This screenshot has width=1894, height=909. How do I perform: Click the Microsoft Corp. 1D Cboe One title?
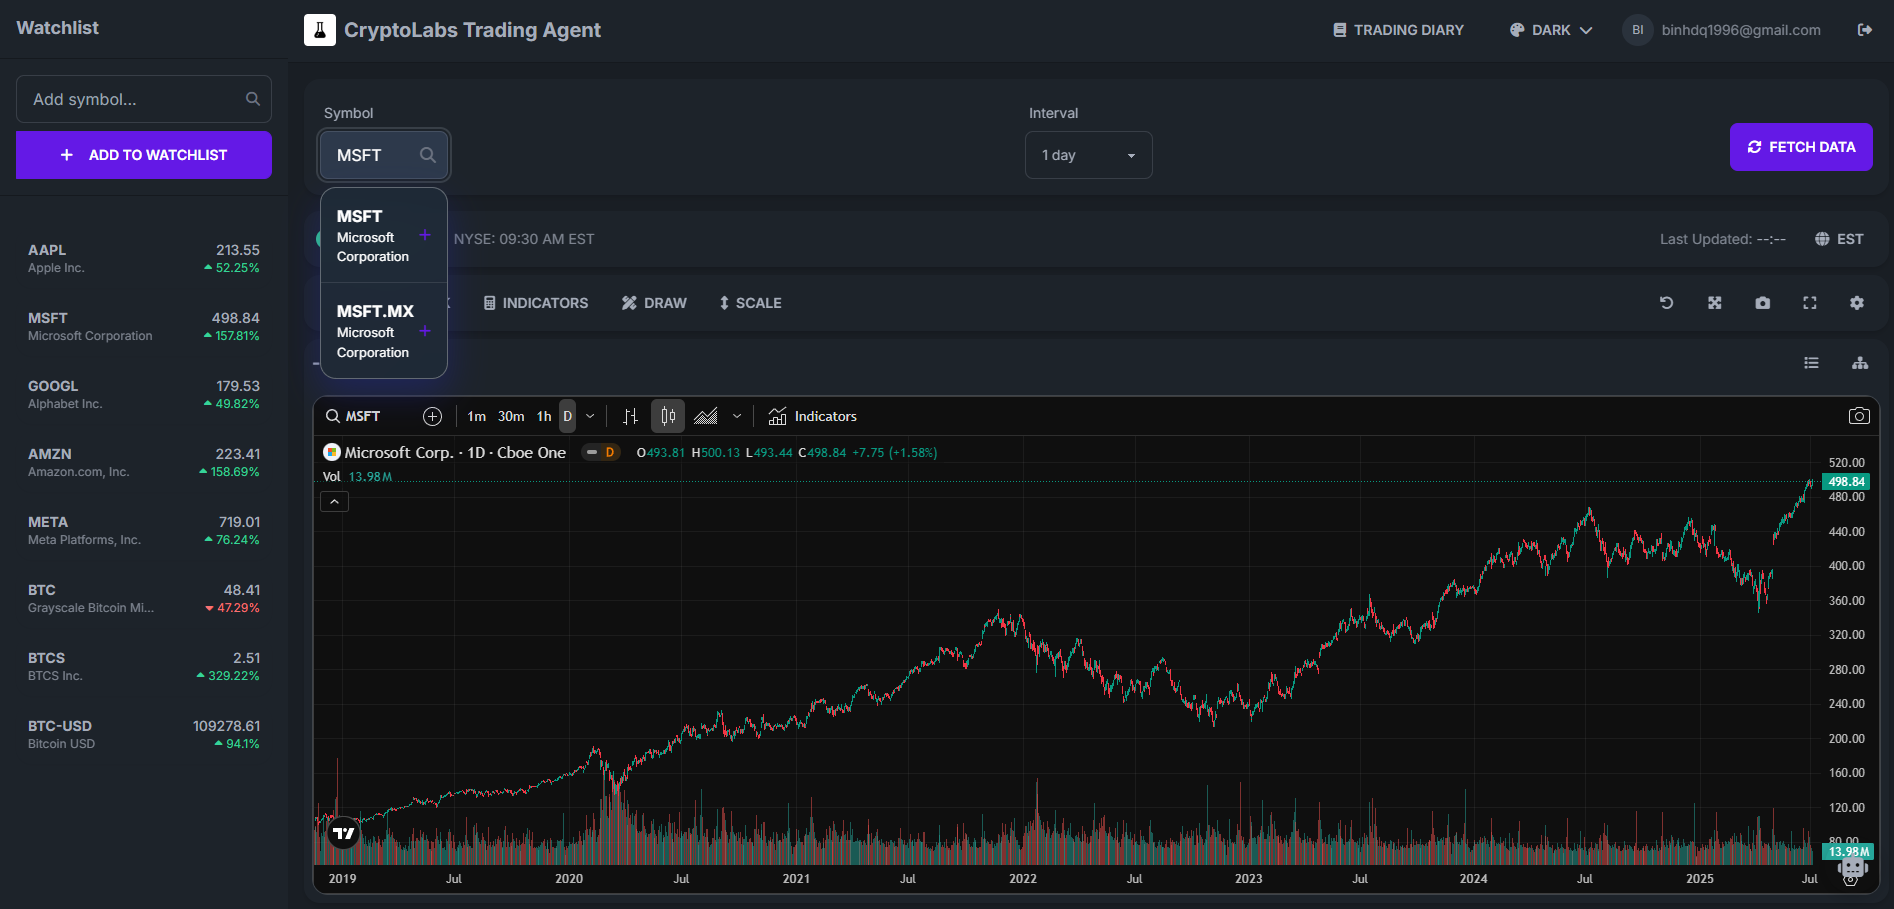(x=455, y=452)
